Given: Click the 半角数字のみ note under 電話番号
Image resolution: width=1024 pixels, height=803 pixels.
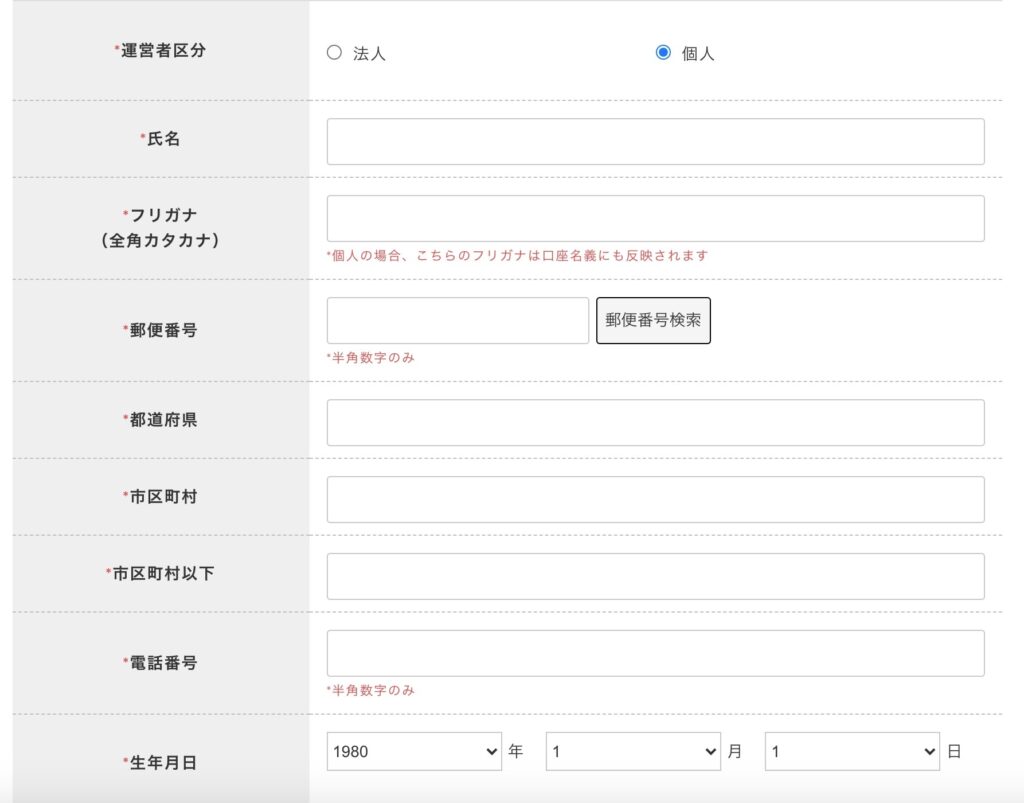Looking at the screenshot, I should (371, 691).
